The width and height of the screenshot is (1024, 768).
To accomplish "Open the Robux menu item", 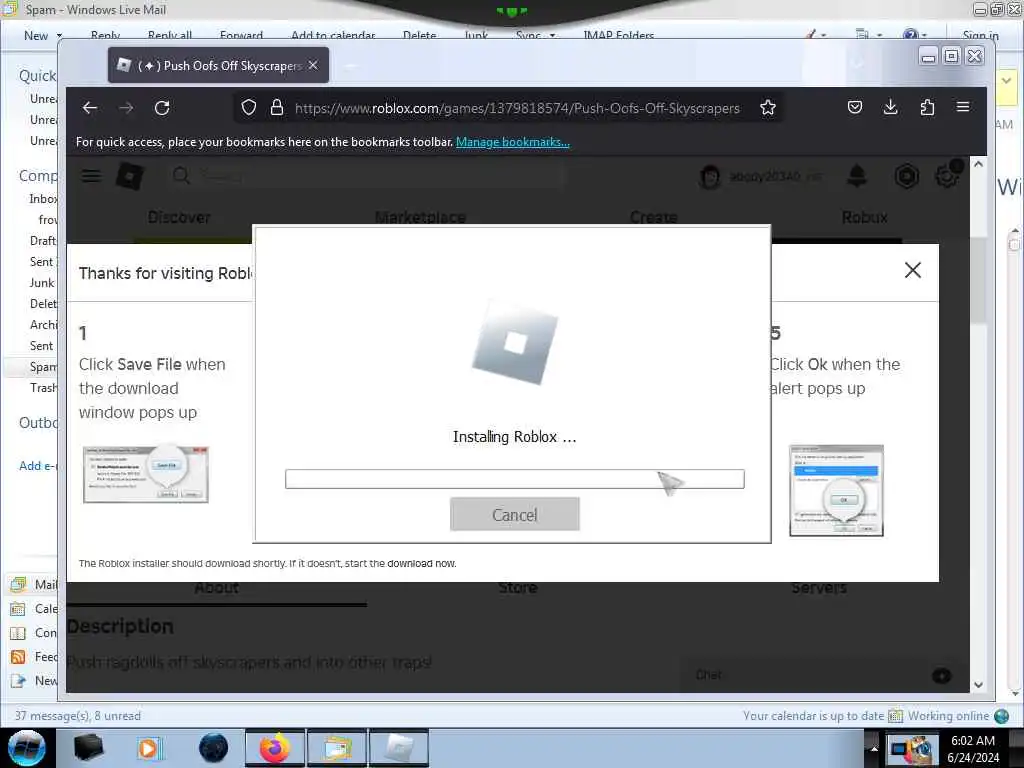I will pos(865,217).
